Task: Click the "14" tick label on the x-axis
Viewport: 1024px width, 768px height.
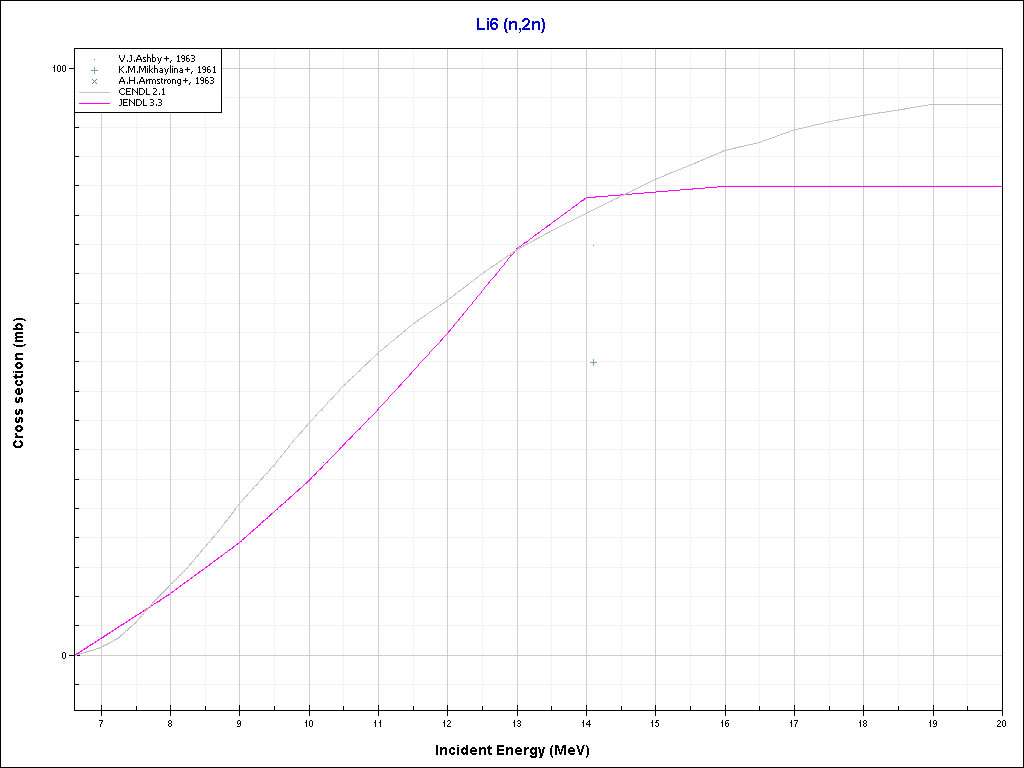Action: coord(586,722)
